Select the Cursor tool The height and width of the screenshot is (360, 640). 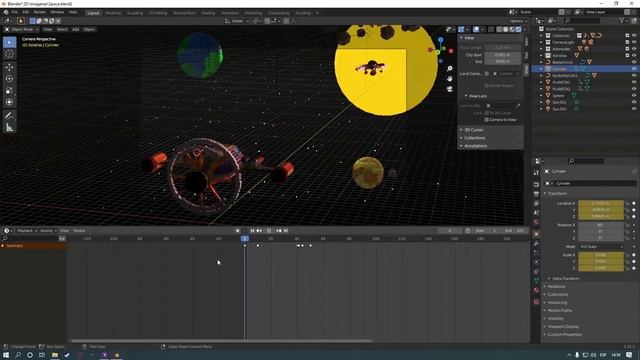(x=9, y=54)
